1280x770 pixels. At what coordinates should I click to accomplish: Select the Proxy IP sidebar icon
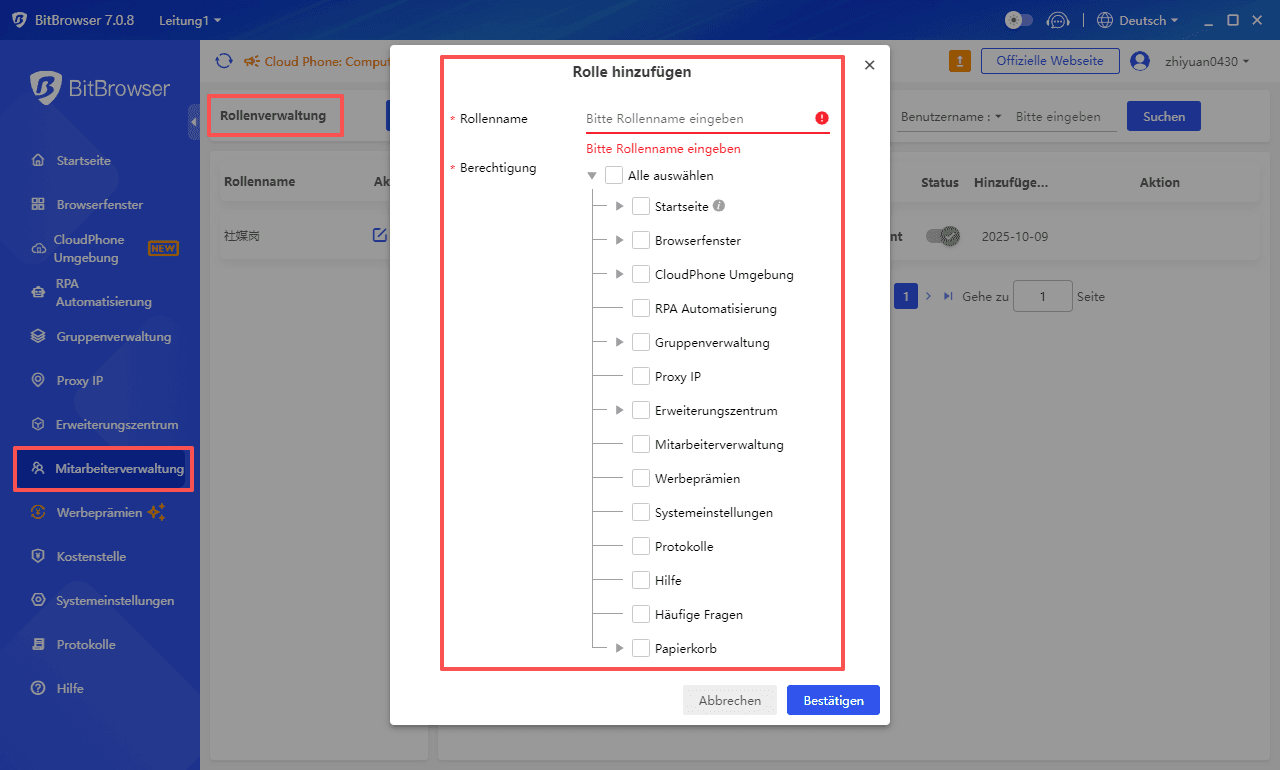pyautogui.click(x=35, y=380)
